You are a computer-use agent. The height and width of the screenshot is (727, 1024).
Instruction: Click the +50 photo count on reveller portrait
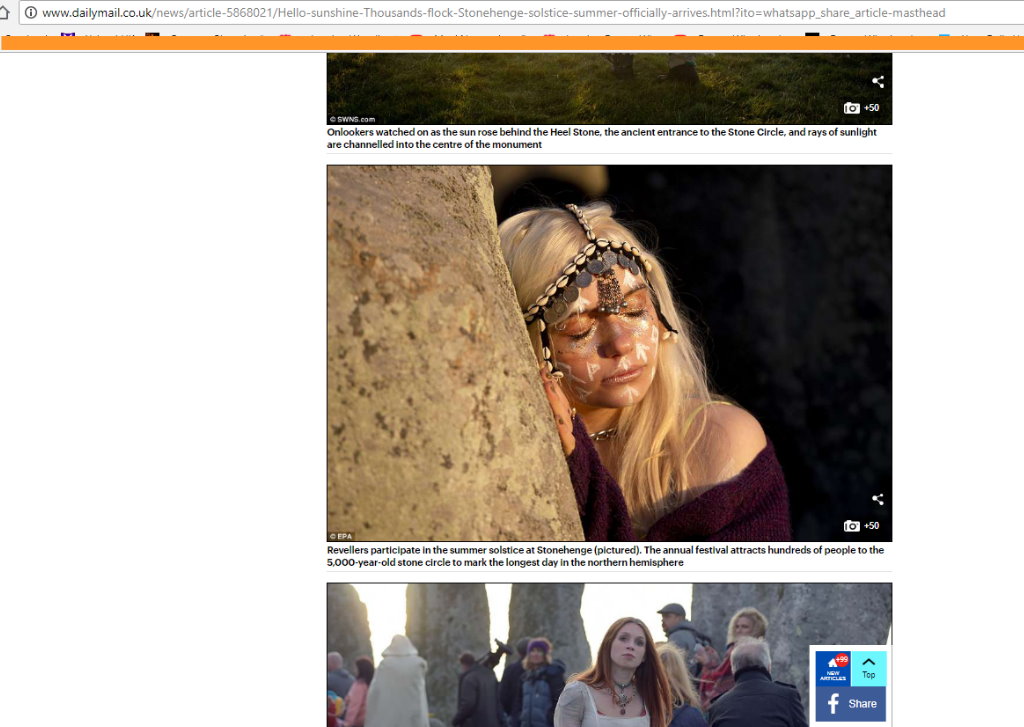[872, 526]
